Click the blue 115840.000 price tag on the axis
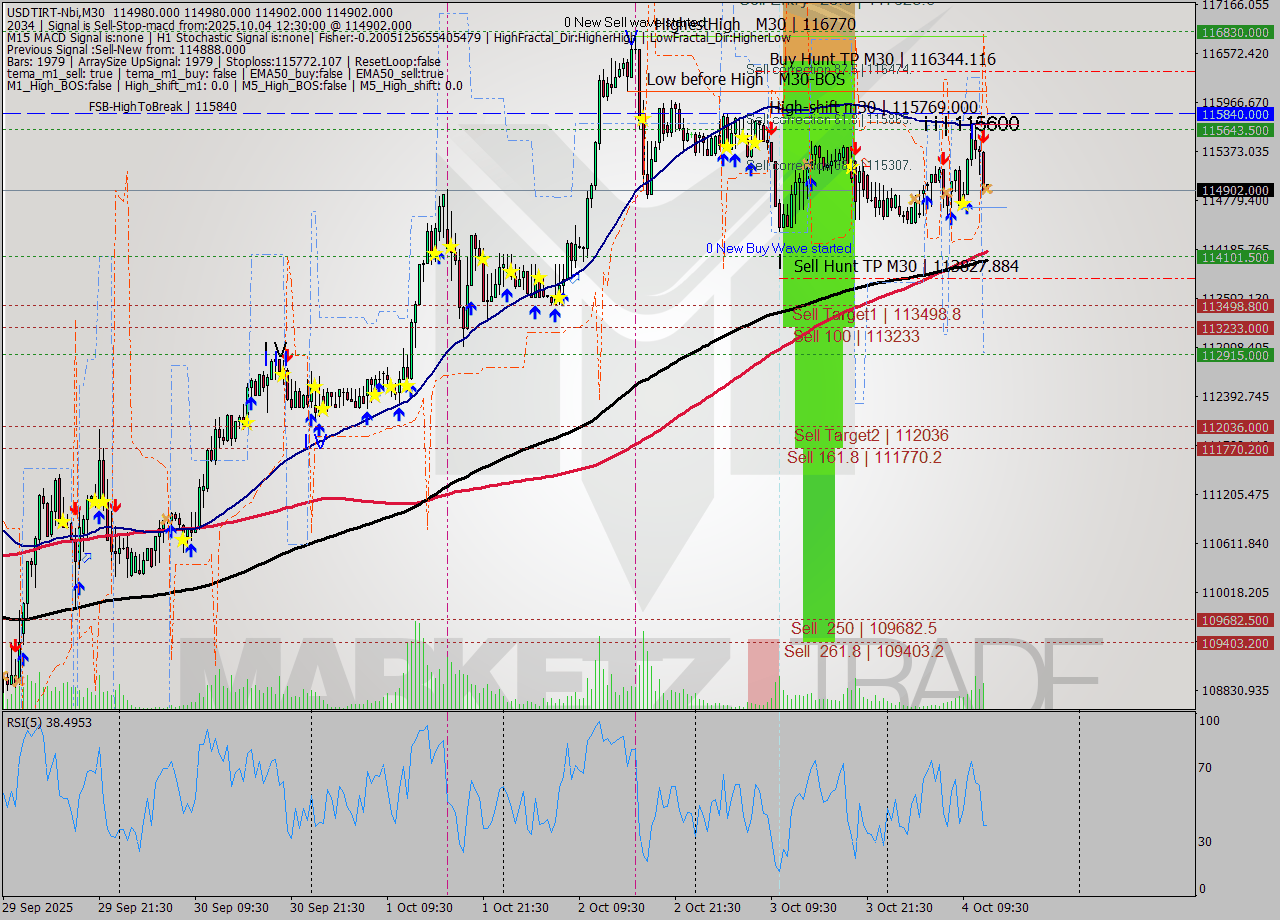 pyautogui.click(x=1234, y=114)
